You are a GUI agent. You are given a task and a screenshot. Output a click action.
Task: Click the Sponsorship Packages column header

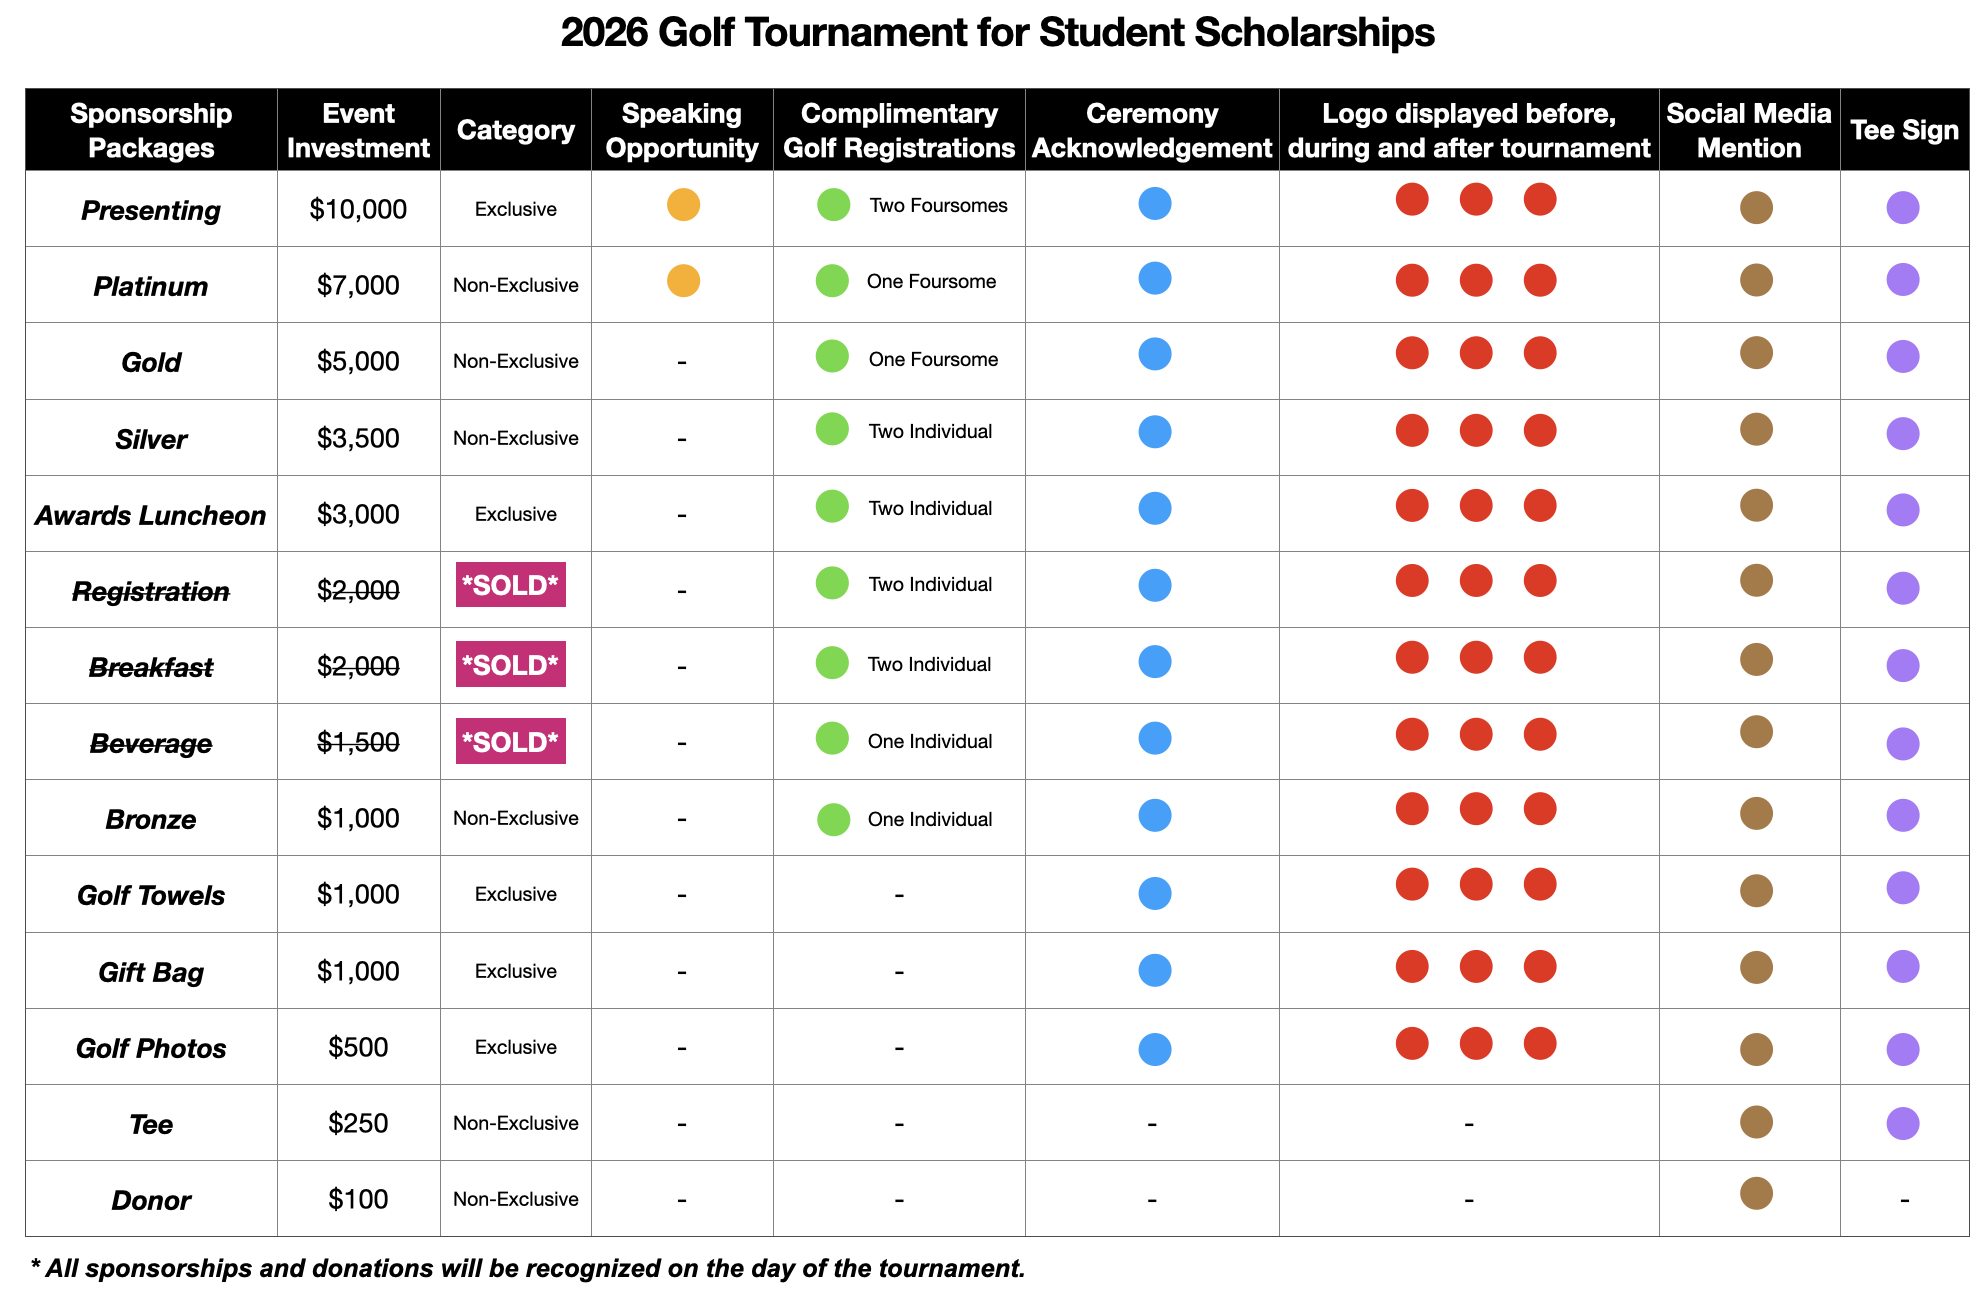pyautogui.click(x=151, y=130)
